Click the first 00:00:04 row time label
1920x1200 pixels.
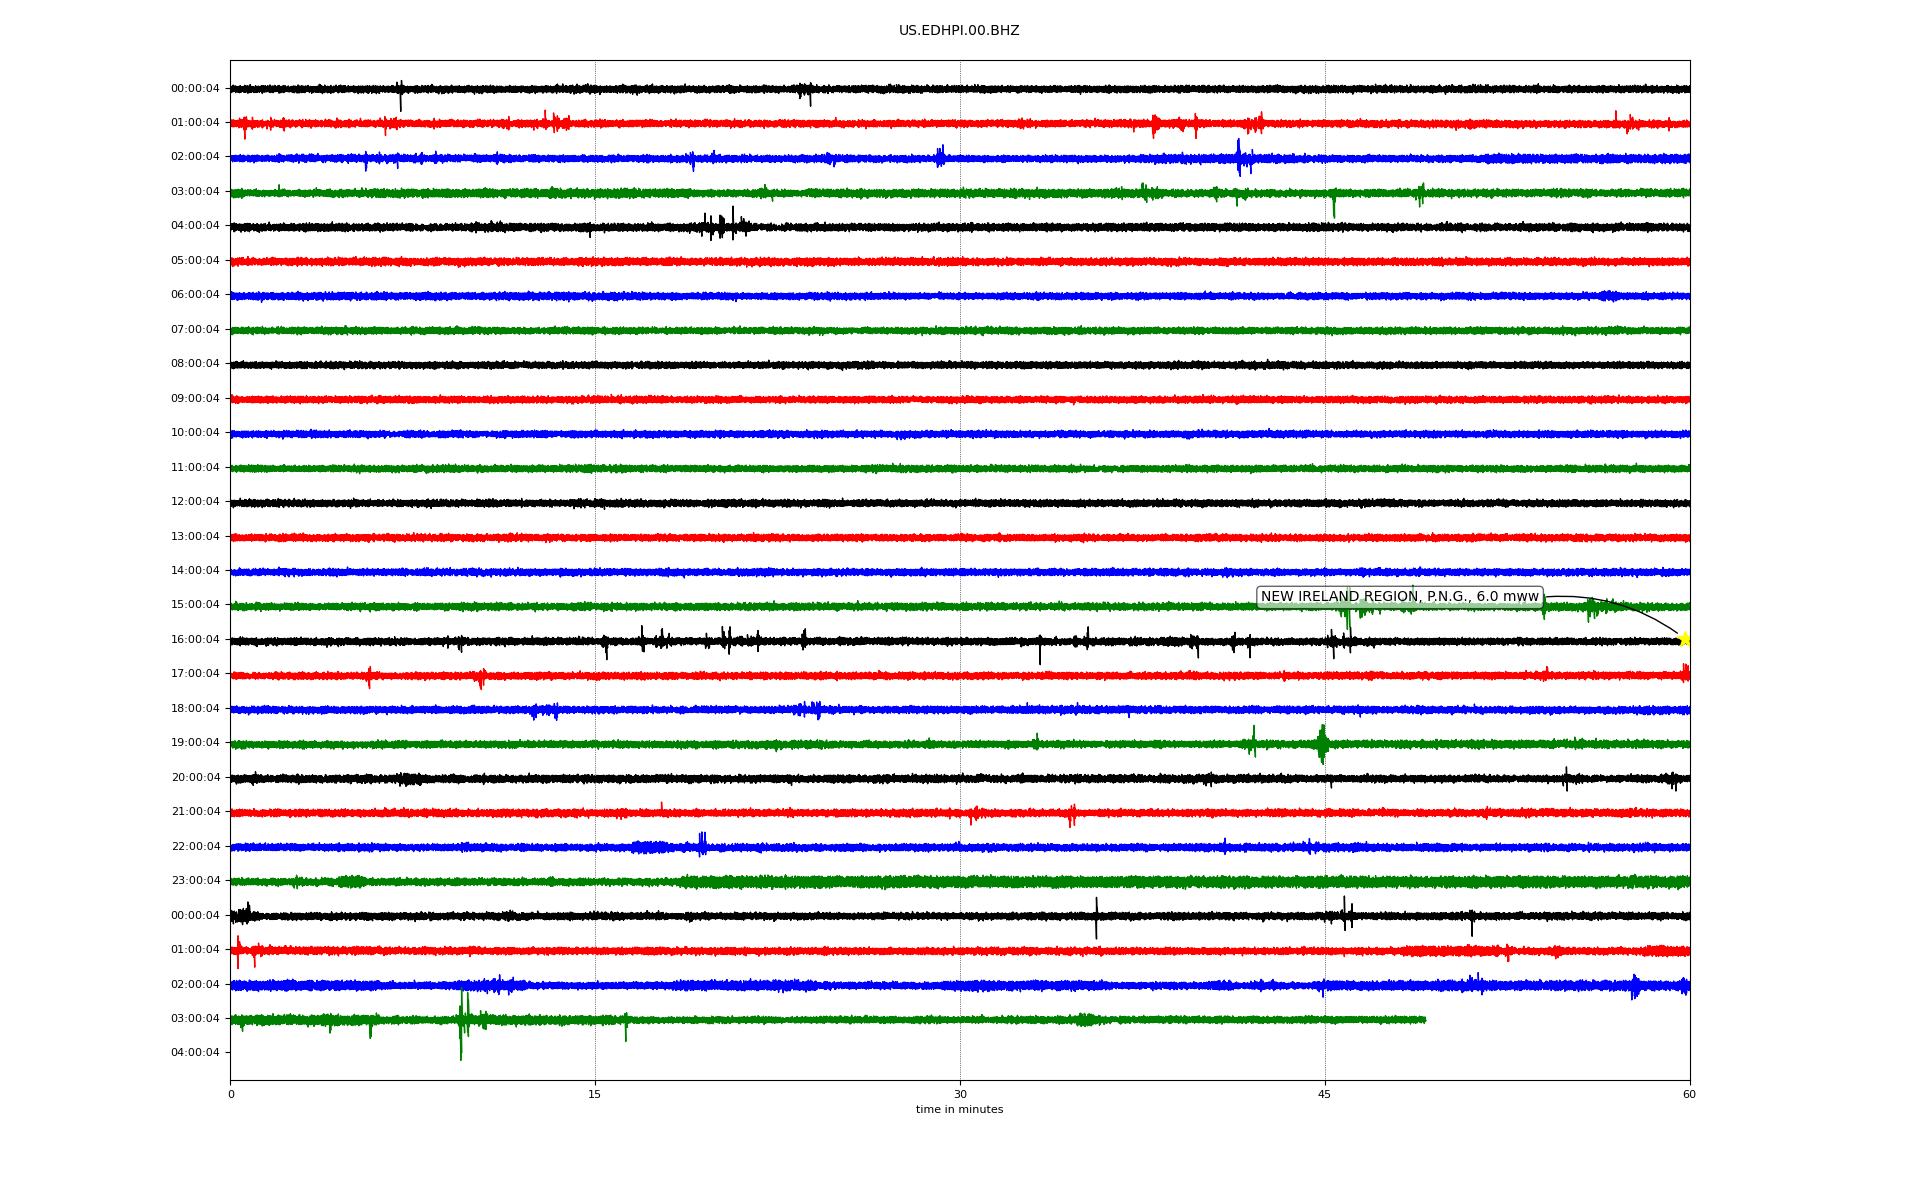(195, 89)
